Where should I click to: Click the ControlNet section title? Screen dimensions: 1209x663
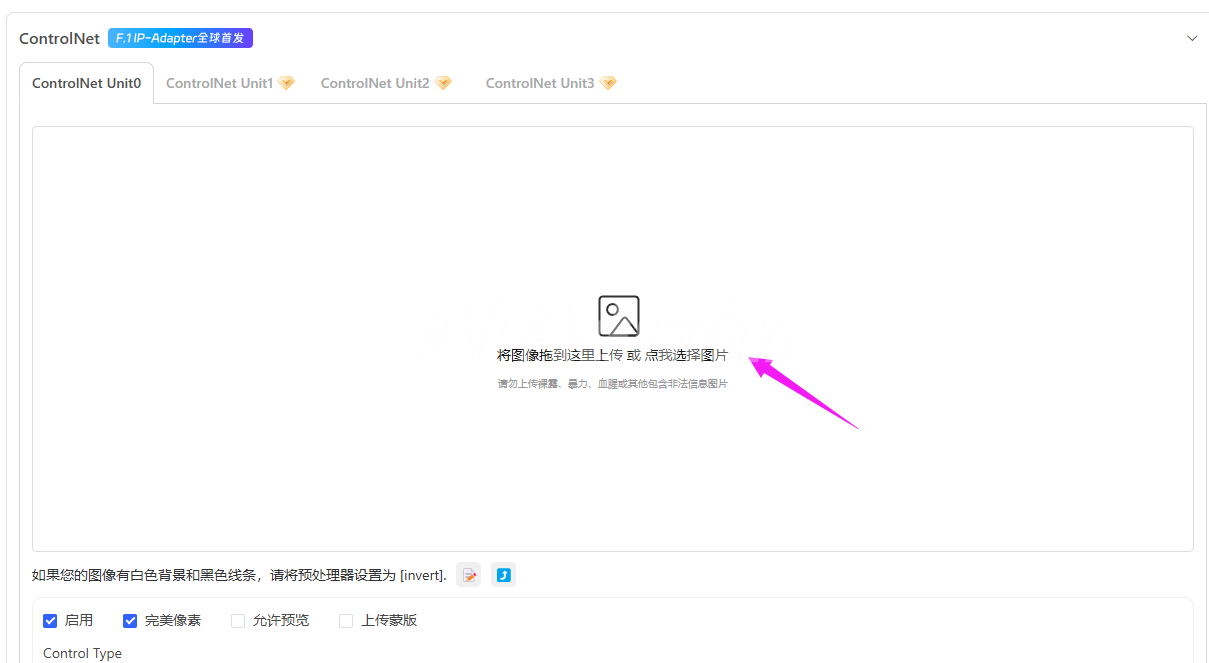pyautogui.click(x=59, y=38)
